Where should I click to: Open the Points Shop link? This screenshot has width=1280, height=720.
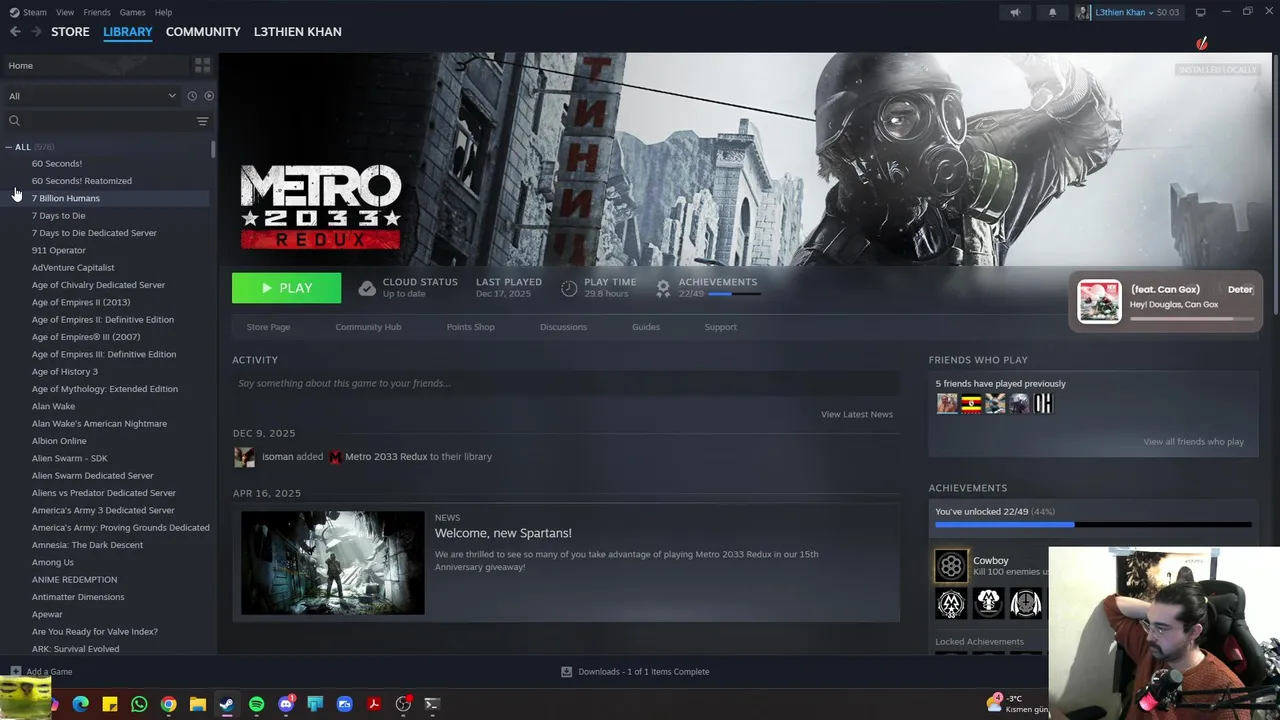pos(470,327)
